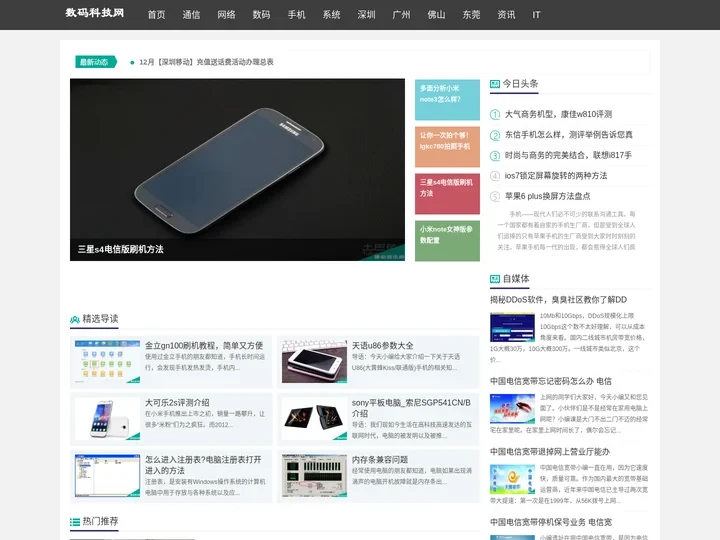
Task: Open 天语u86参数大全 article title
Action: coord(382,346)
